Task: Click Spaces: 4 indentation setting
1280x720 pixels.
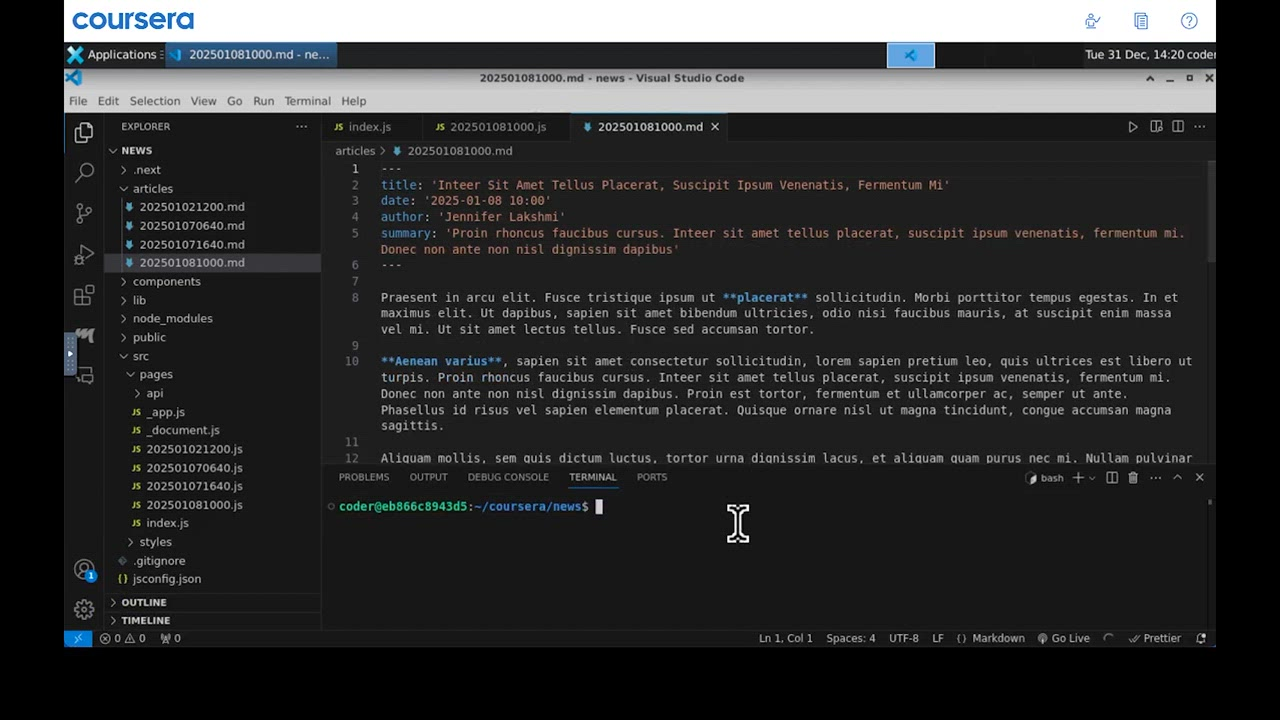Action: 851,638
